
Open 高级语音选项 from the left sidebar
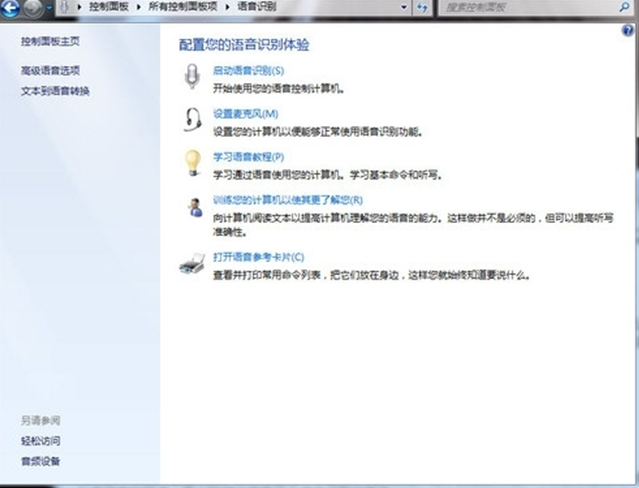pos(50,70)
